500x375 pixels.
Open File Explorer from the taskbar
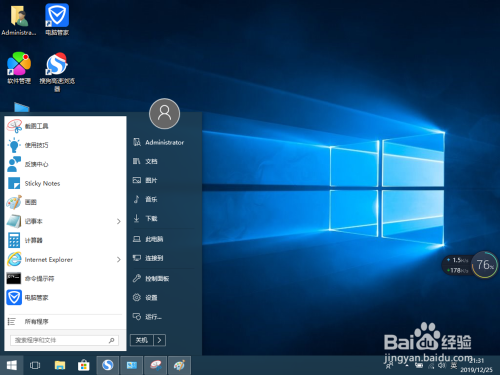[60, 365]
